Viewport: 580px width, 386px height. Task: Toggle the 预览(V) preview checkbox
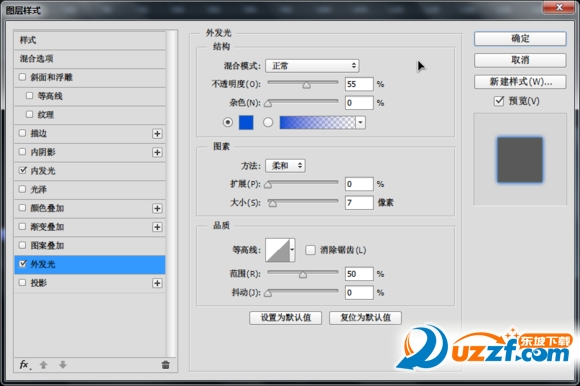click(499, 101)
